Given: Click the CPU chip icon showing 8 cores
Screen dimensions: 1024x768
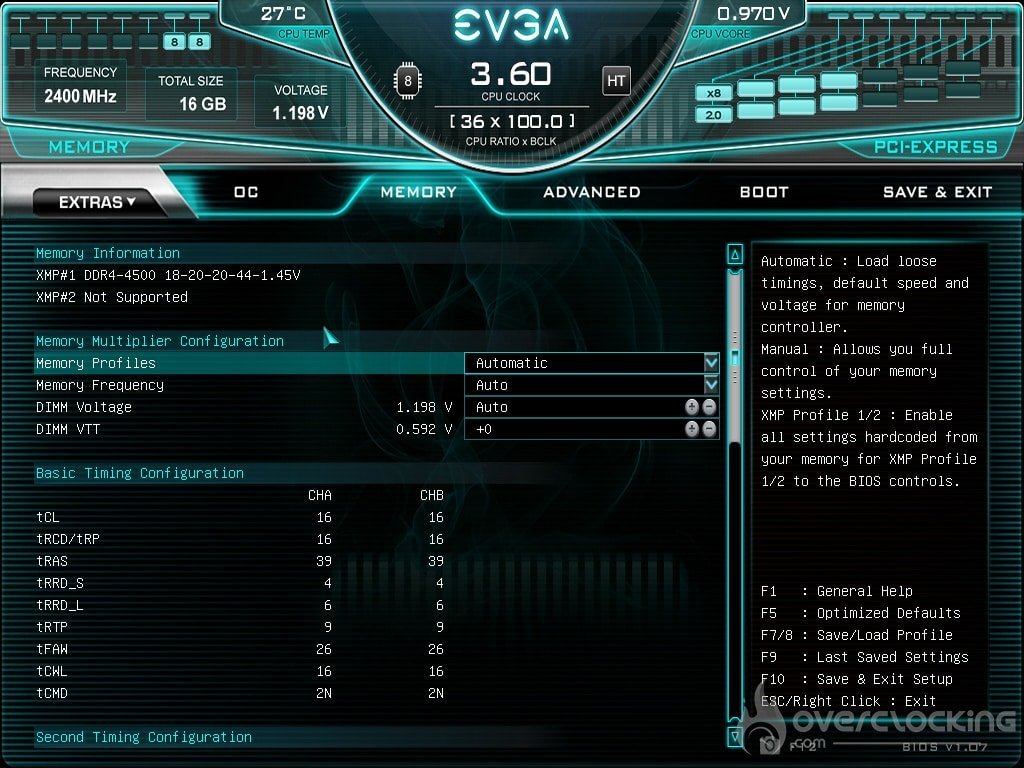Looking at the screenshot, I should pyautogui.click(x=408, y=81).
